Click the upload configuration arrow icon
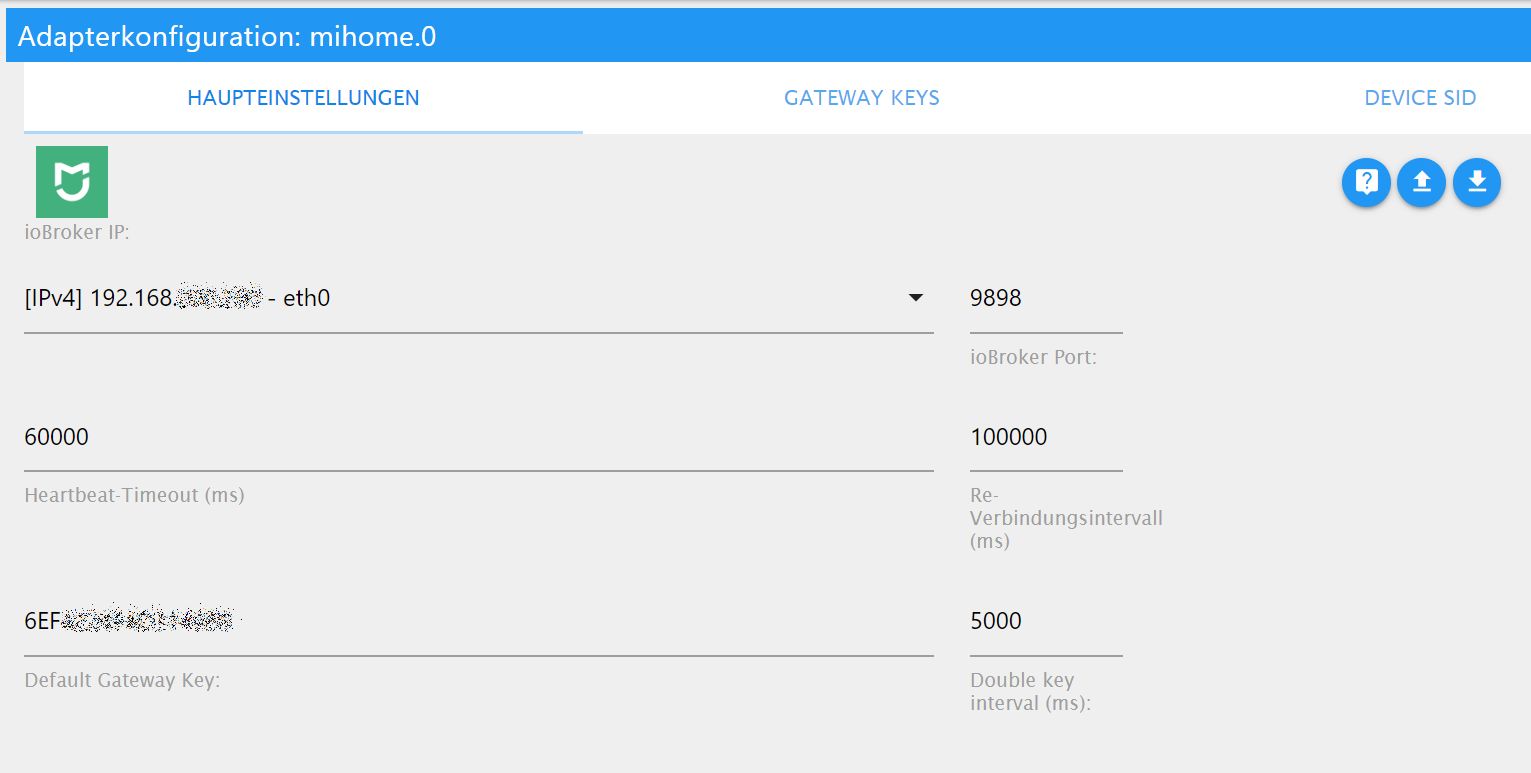Viewport: 1531px width, 773px height. click(1421, 182)
